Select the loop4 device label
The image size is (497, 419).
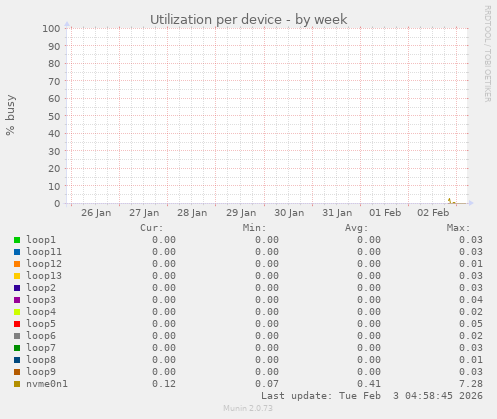pyautogui.click(x=41, y=312)
